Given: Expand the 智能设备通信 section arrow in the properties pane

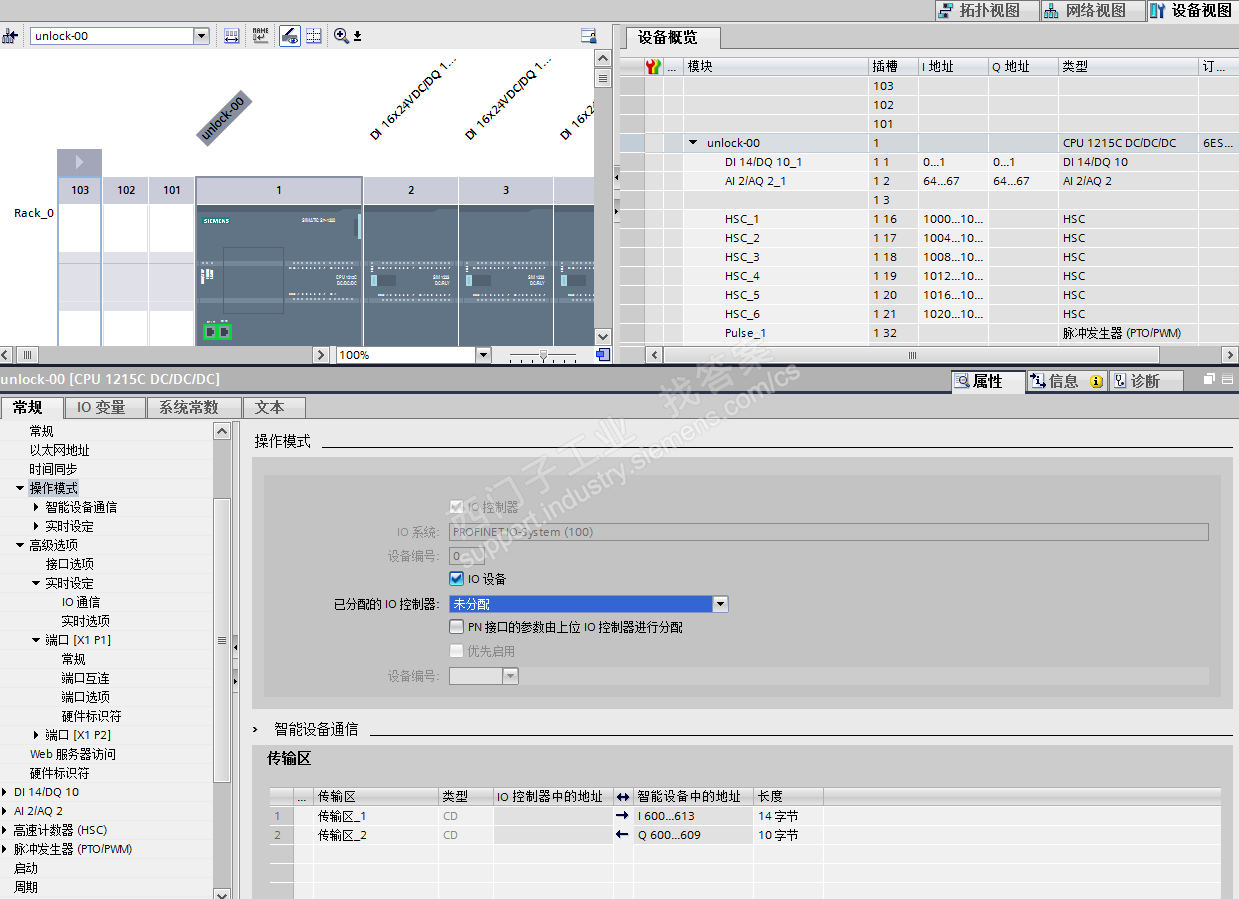Looking at the screenshot, I should (256, 729).
